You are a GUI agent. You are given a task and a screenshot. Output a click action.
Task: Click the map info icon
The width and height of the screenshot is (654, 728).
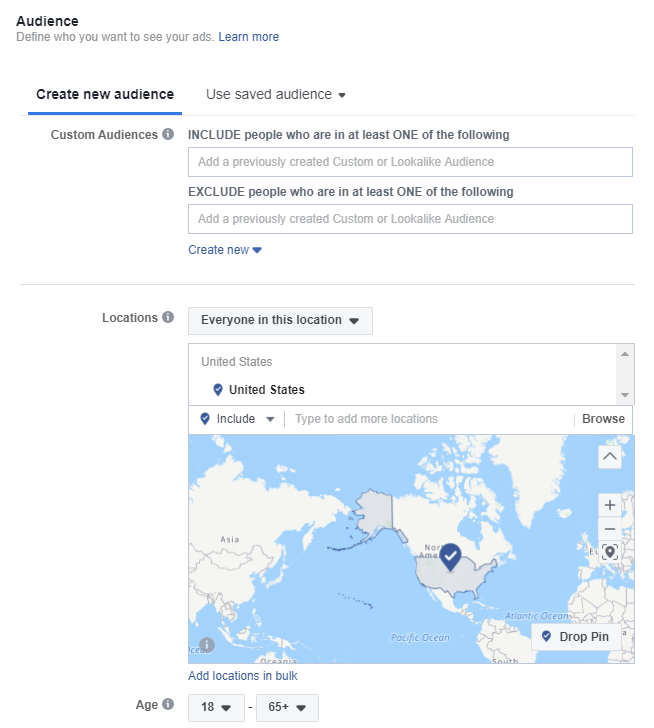point(207,645)
